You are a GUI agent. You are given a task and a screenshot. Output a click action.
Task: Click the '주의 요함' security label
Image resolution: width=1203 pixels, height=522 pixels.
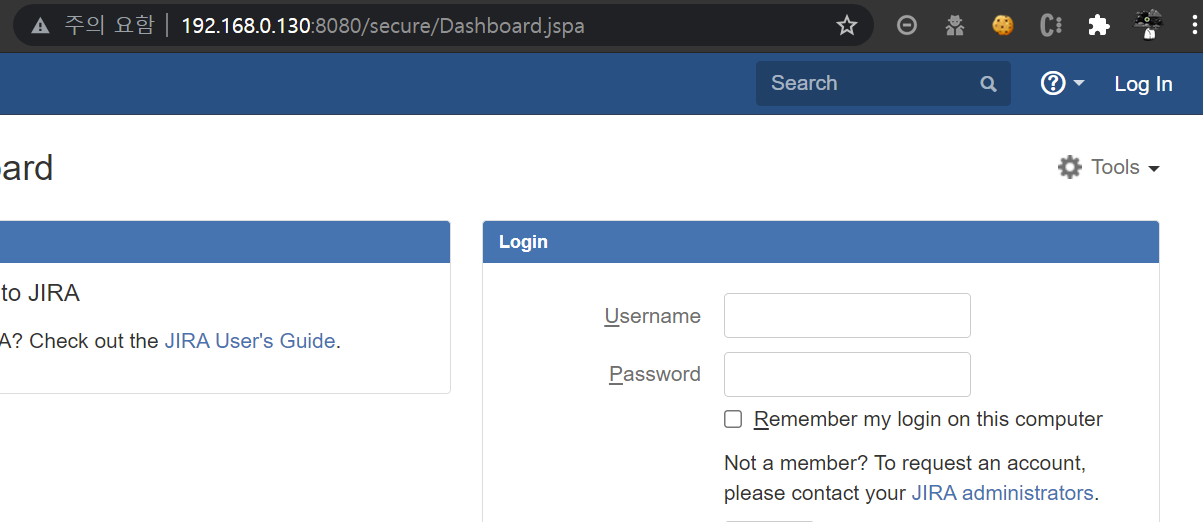click(109, 26)
